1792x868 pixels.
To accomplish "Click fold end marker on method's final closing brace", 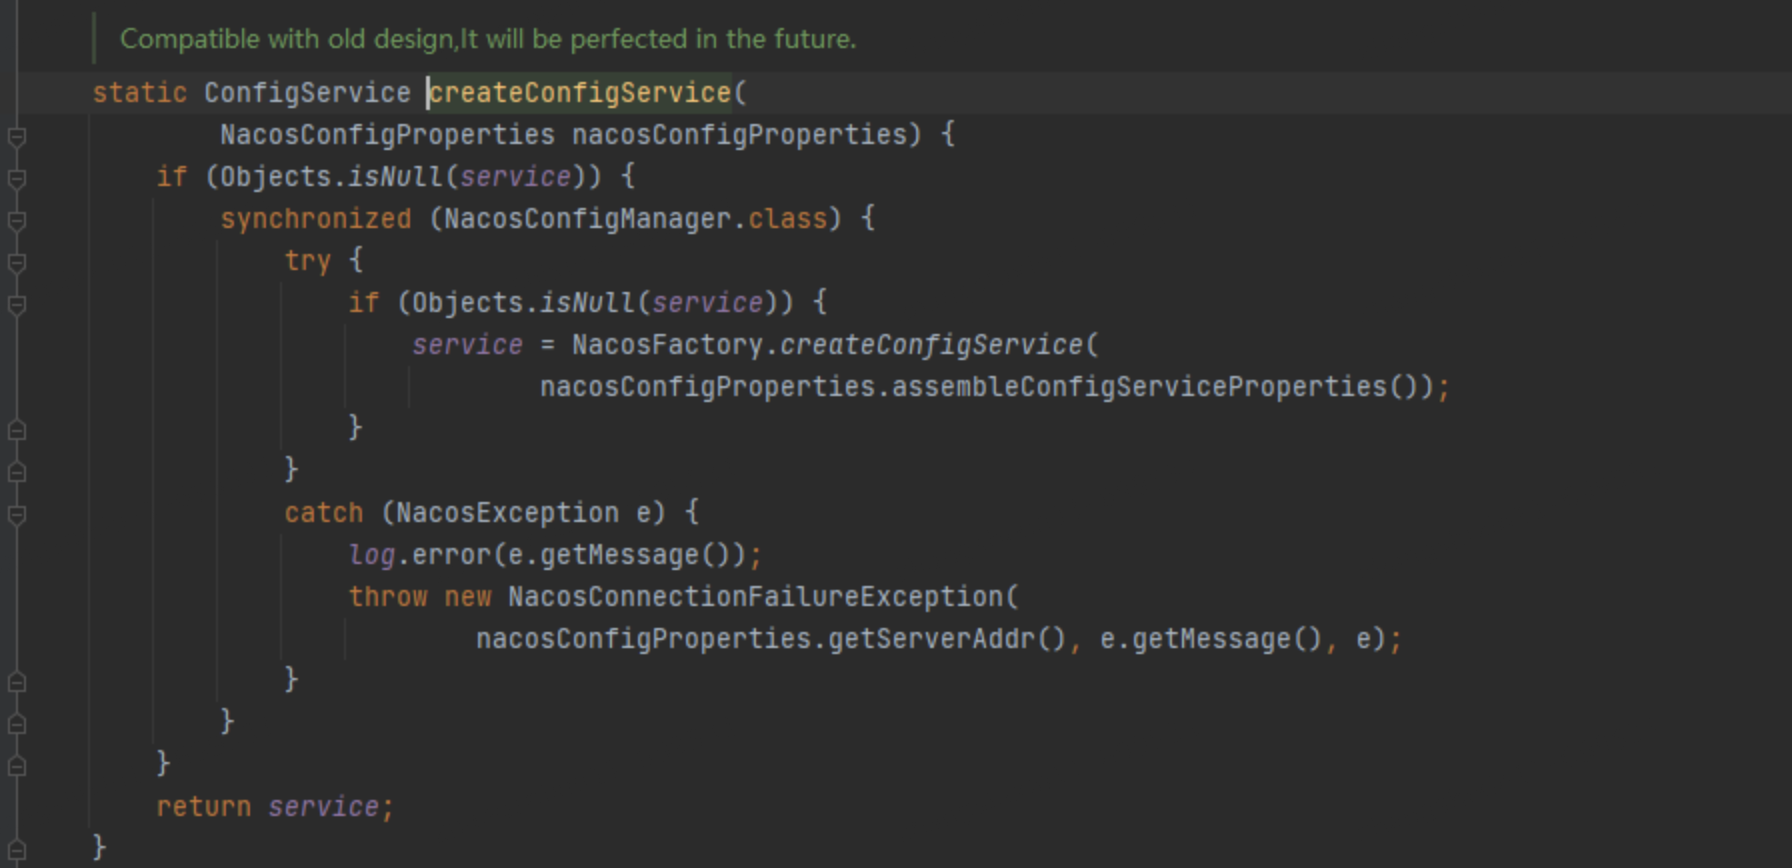I will (x=16, y=850).
